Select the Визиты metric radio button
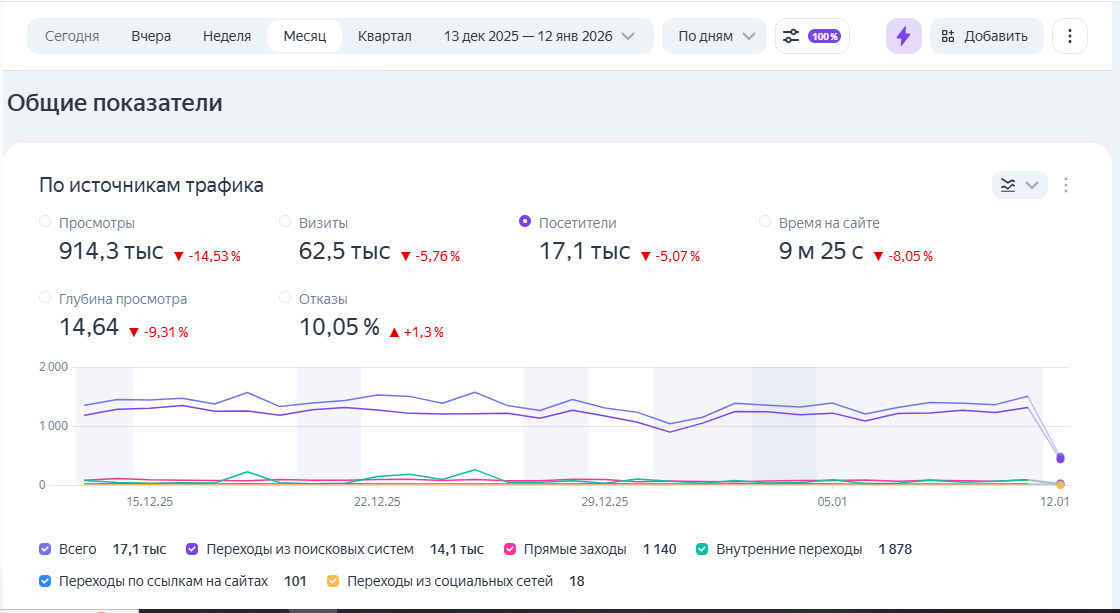The width and height of the screenshot is (1120, 613). click(x=285, y=222)
